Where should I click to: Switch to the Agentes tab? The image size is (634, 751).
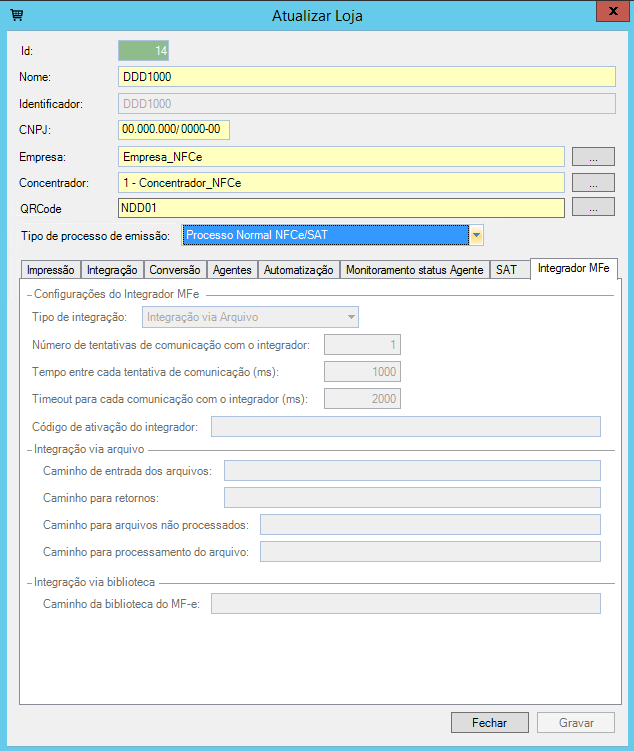click(232, 270)
